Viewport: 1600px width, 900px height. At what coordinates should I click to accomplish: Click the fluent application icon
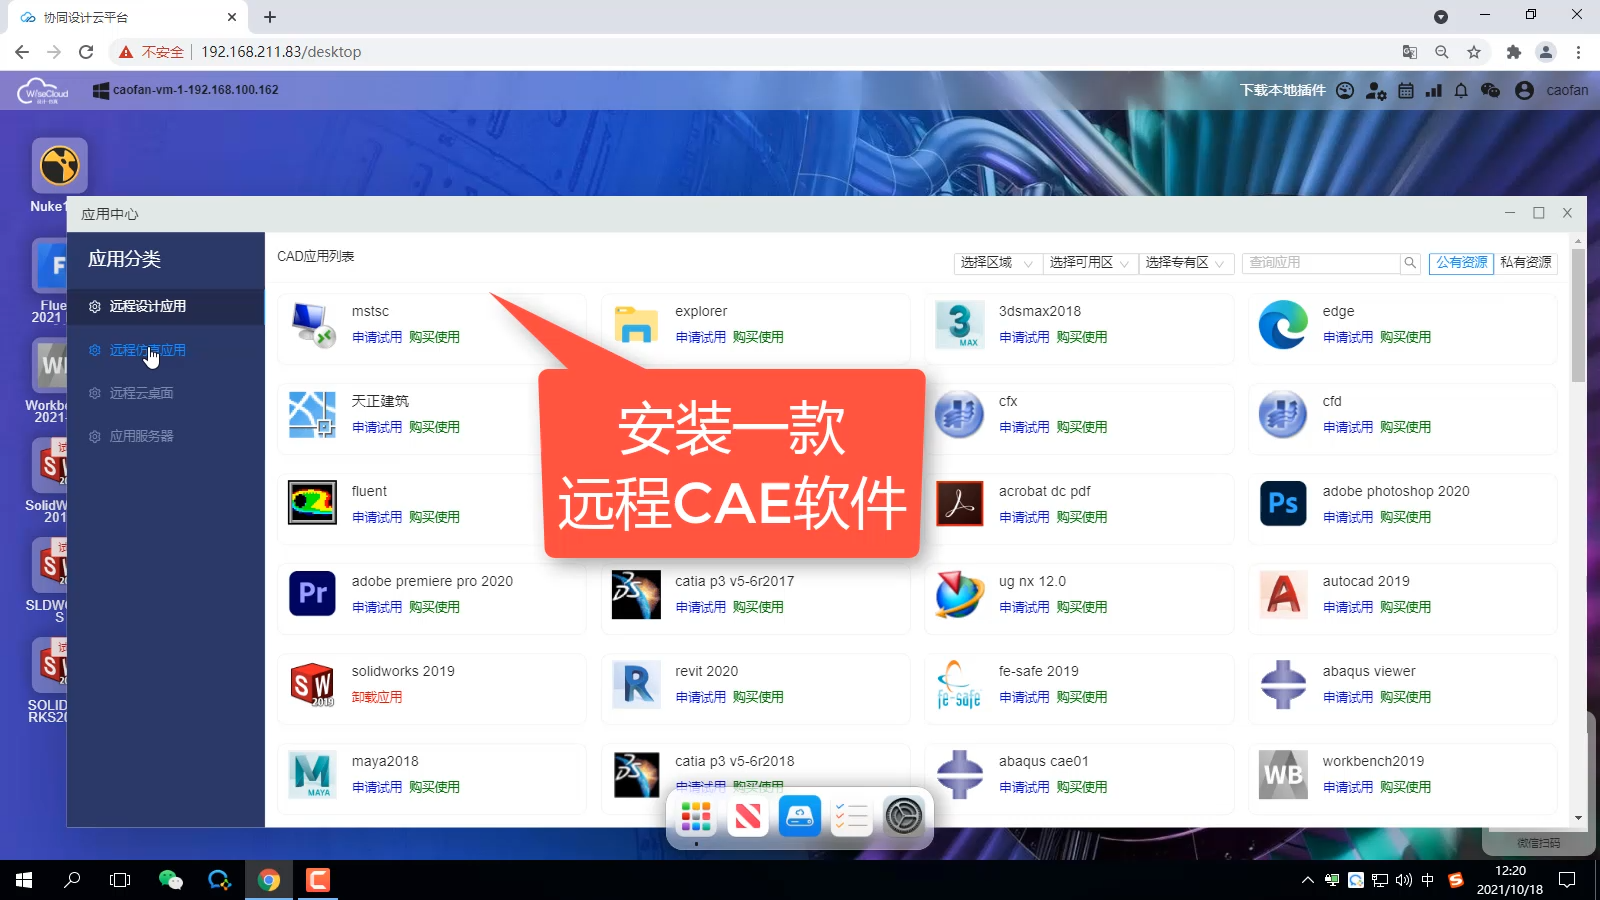click(313, 503)
